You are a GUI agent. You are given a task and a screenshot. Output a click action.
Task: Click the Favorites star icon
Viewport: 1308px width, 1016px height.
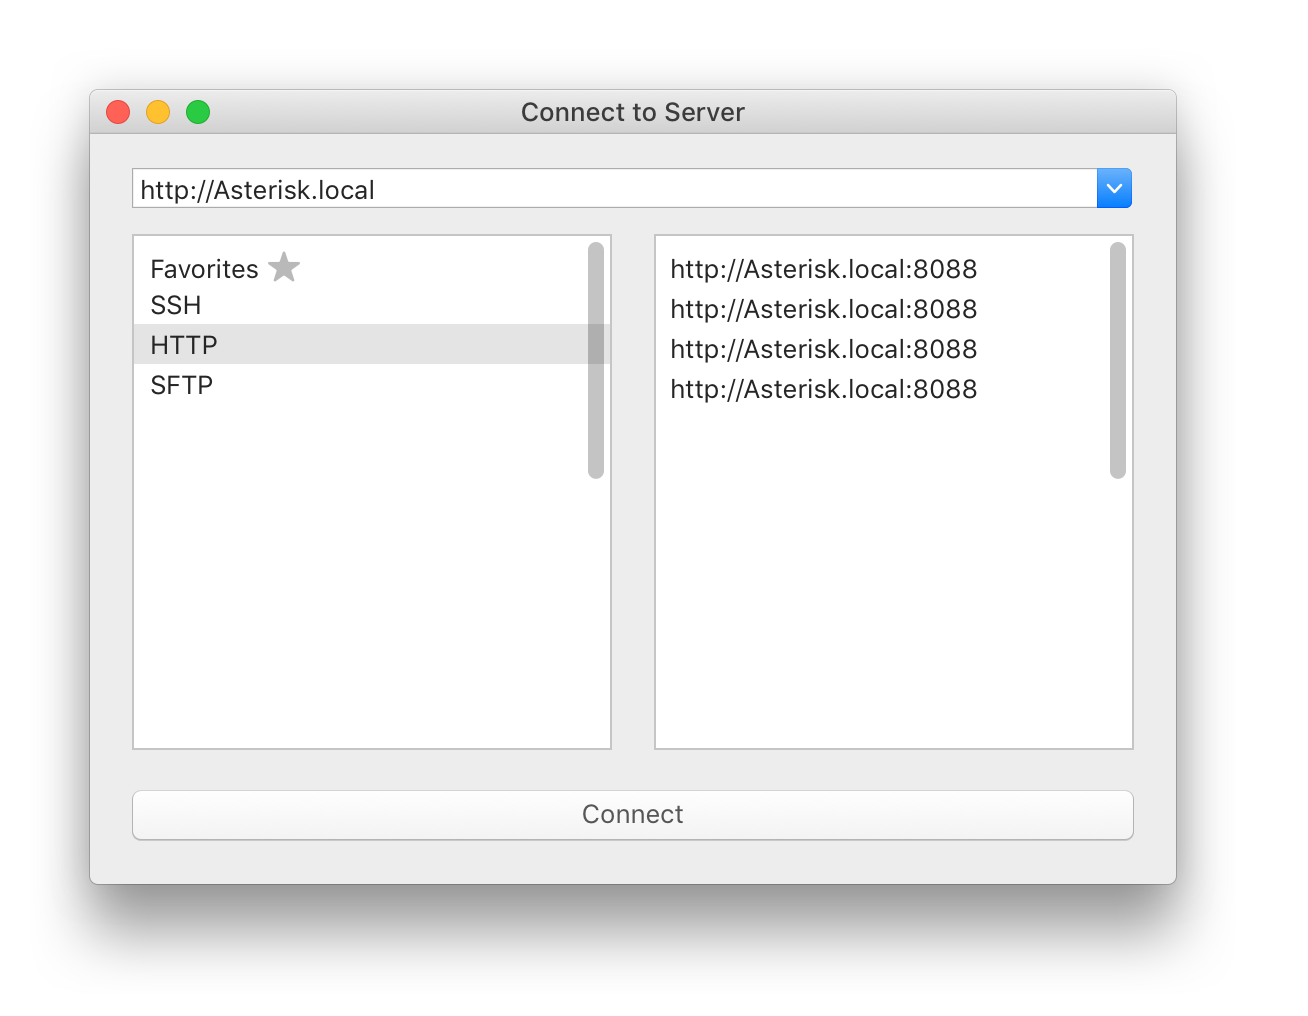click(284, 267)
